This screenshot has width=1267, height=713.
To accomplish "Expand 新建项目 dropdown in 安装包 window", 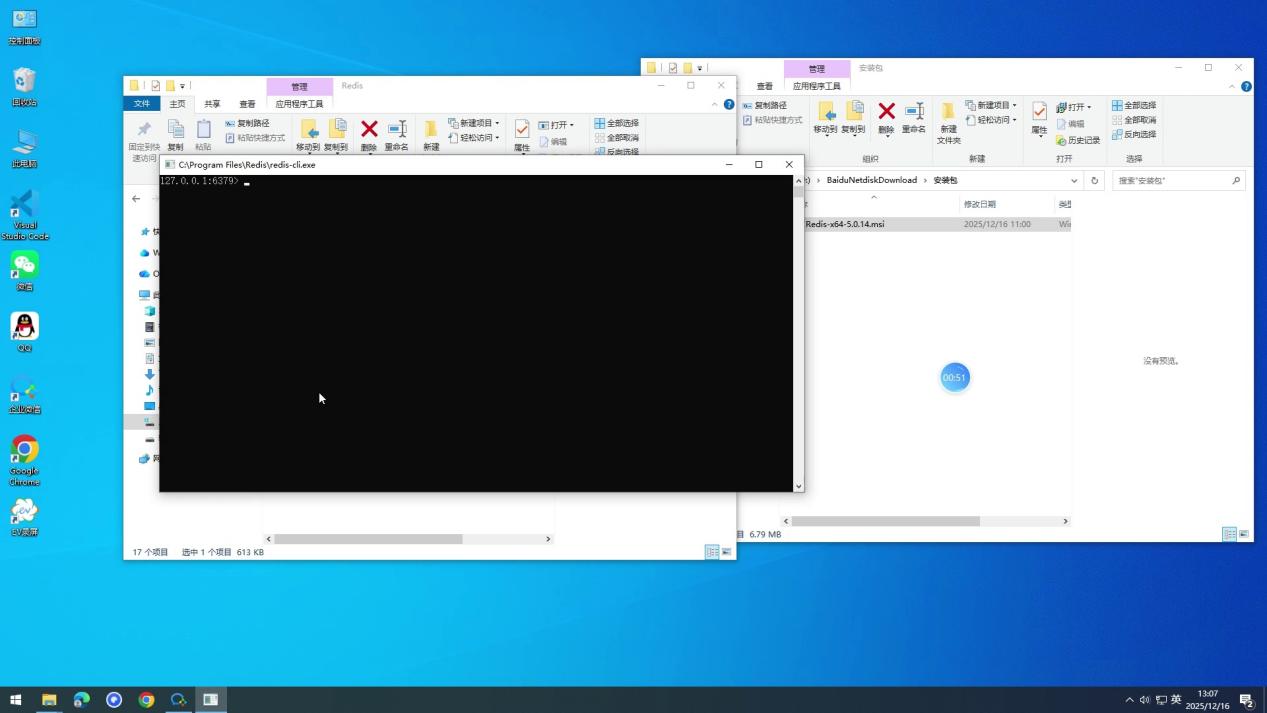I will tap(1014, 105).
